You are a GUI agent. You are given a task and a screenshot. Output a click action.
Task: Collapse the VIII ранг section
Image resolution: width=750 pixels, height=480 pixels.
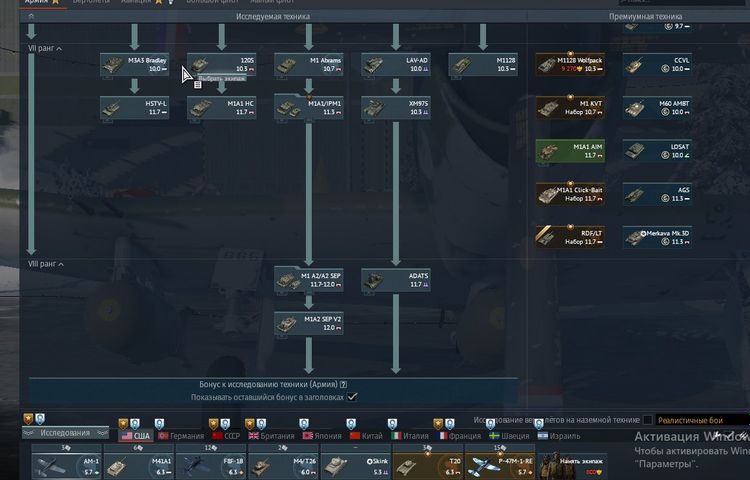(46, 264)
